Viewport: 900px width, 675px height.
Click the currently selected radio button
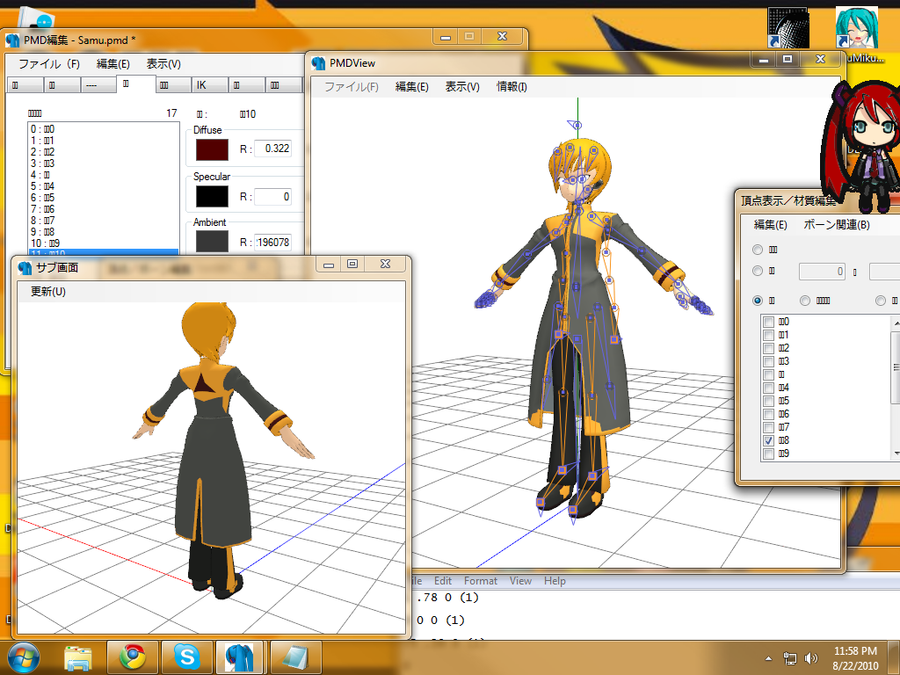pos(758,300)
